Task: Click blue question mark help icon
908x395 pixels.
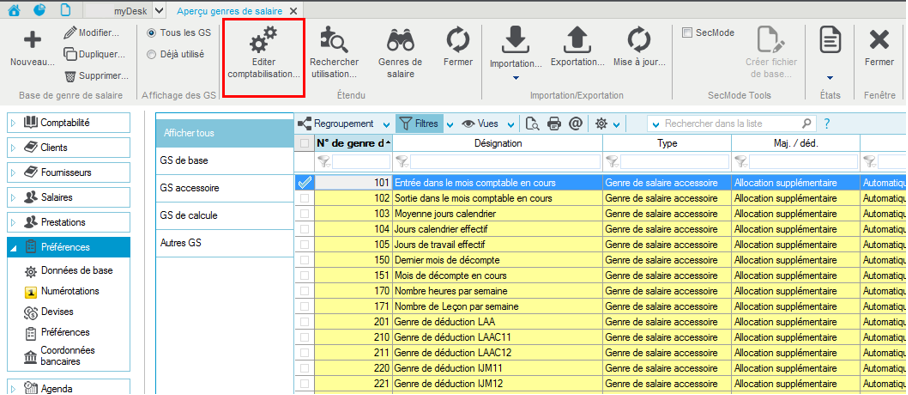Action: coord(827,123)
